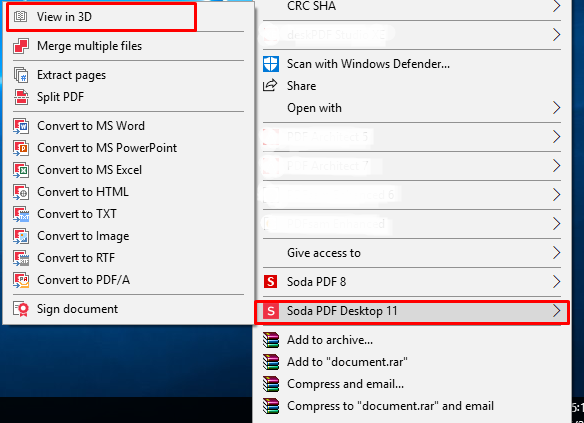This screenshot has width=584, height=423.
Task: Click the Convert to TXT icon
Action: coord(21,214)
